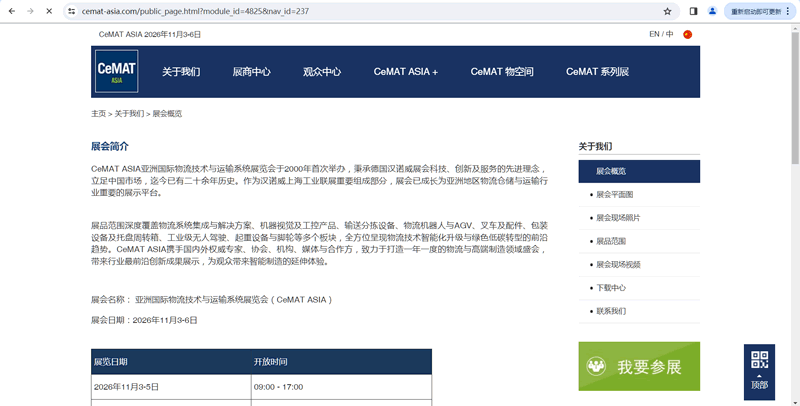Open the Chrome profile avatar icon

712,11
